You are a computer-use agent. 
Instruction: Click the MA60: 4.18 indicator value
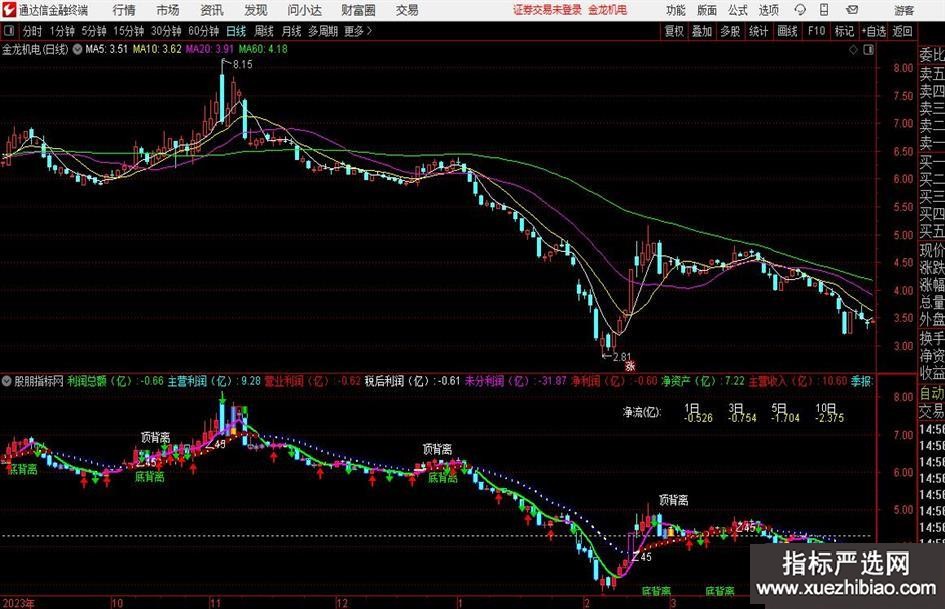[263, 49]
